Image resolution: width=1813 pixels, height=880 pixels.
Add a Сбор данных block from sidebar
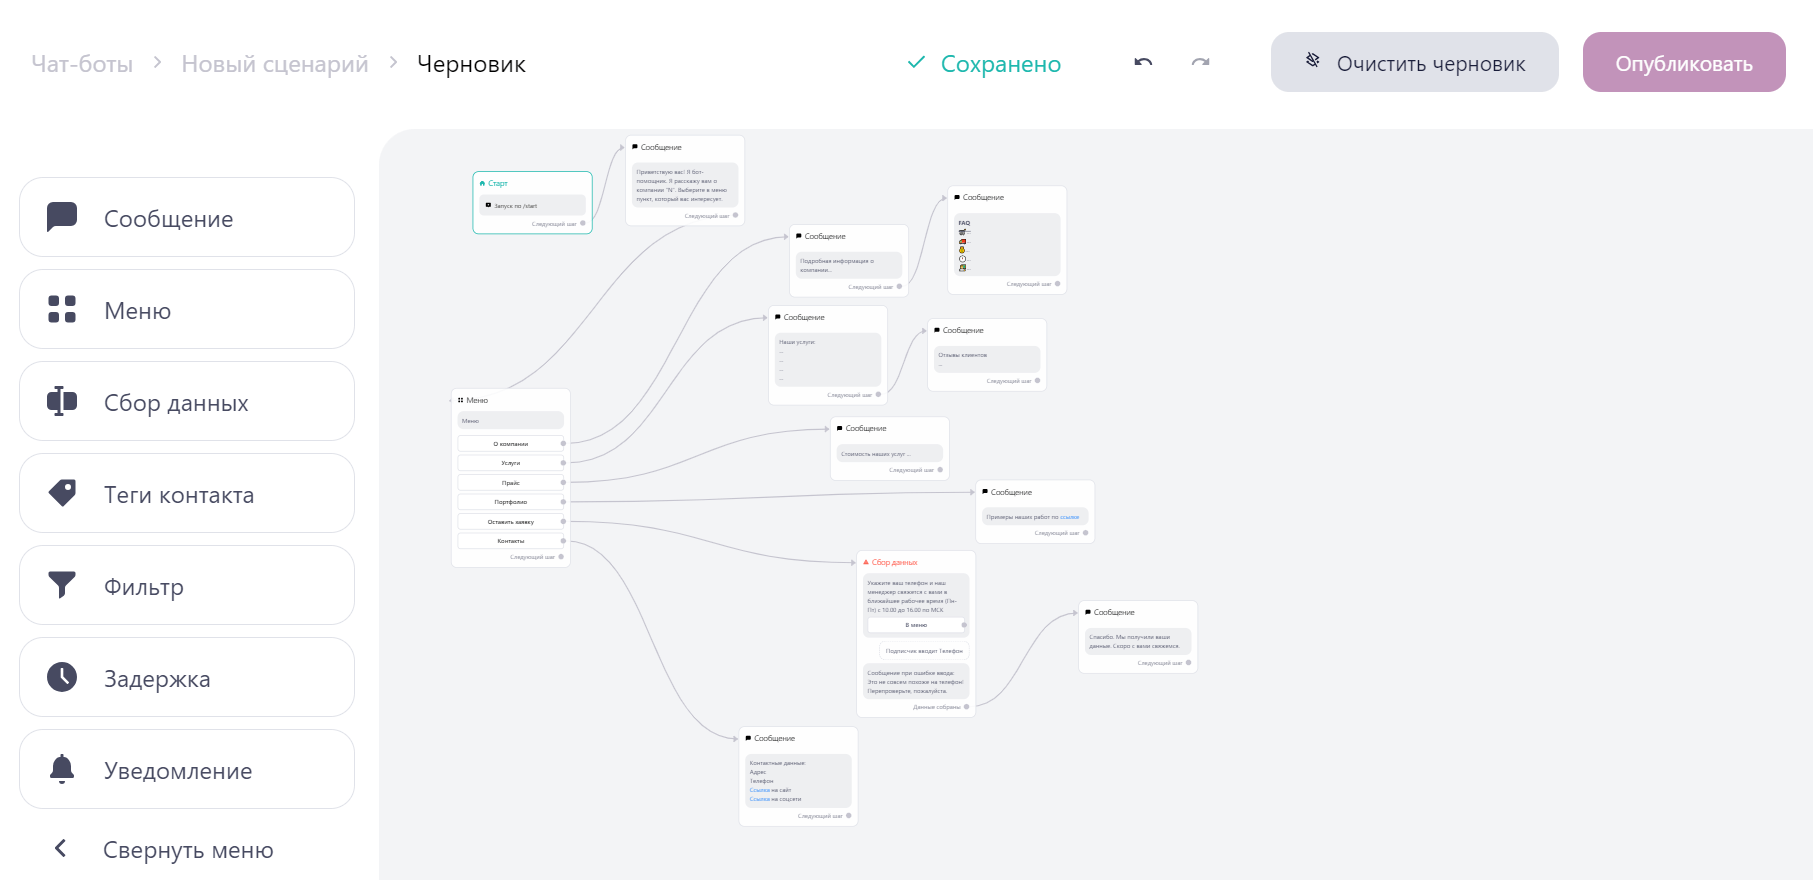click(x=187, y=401)
